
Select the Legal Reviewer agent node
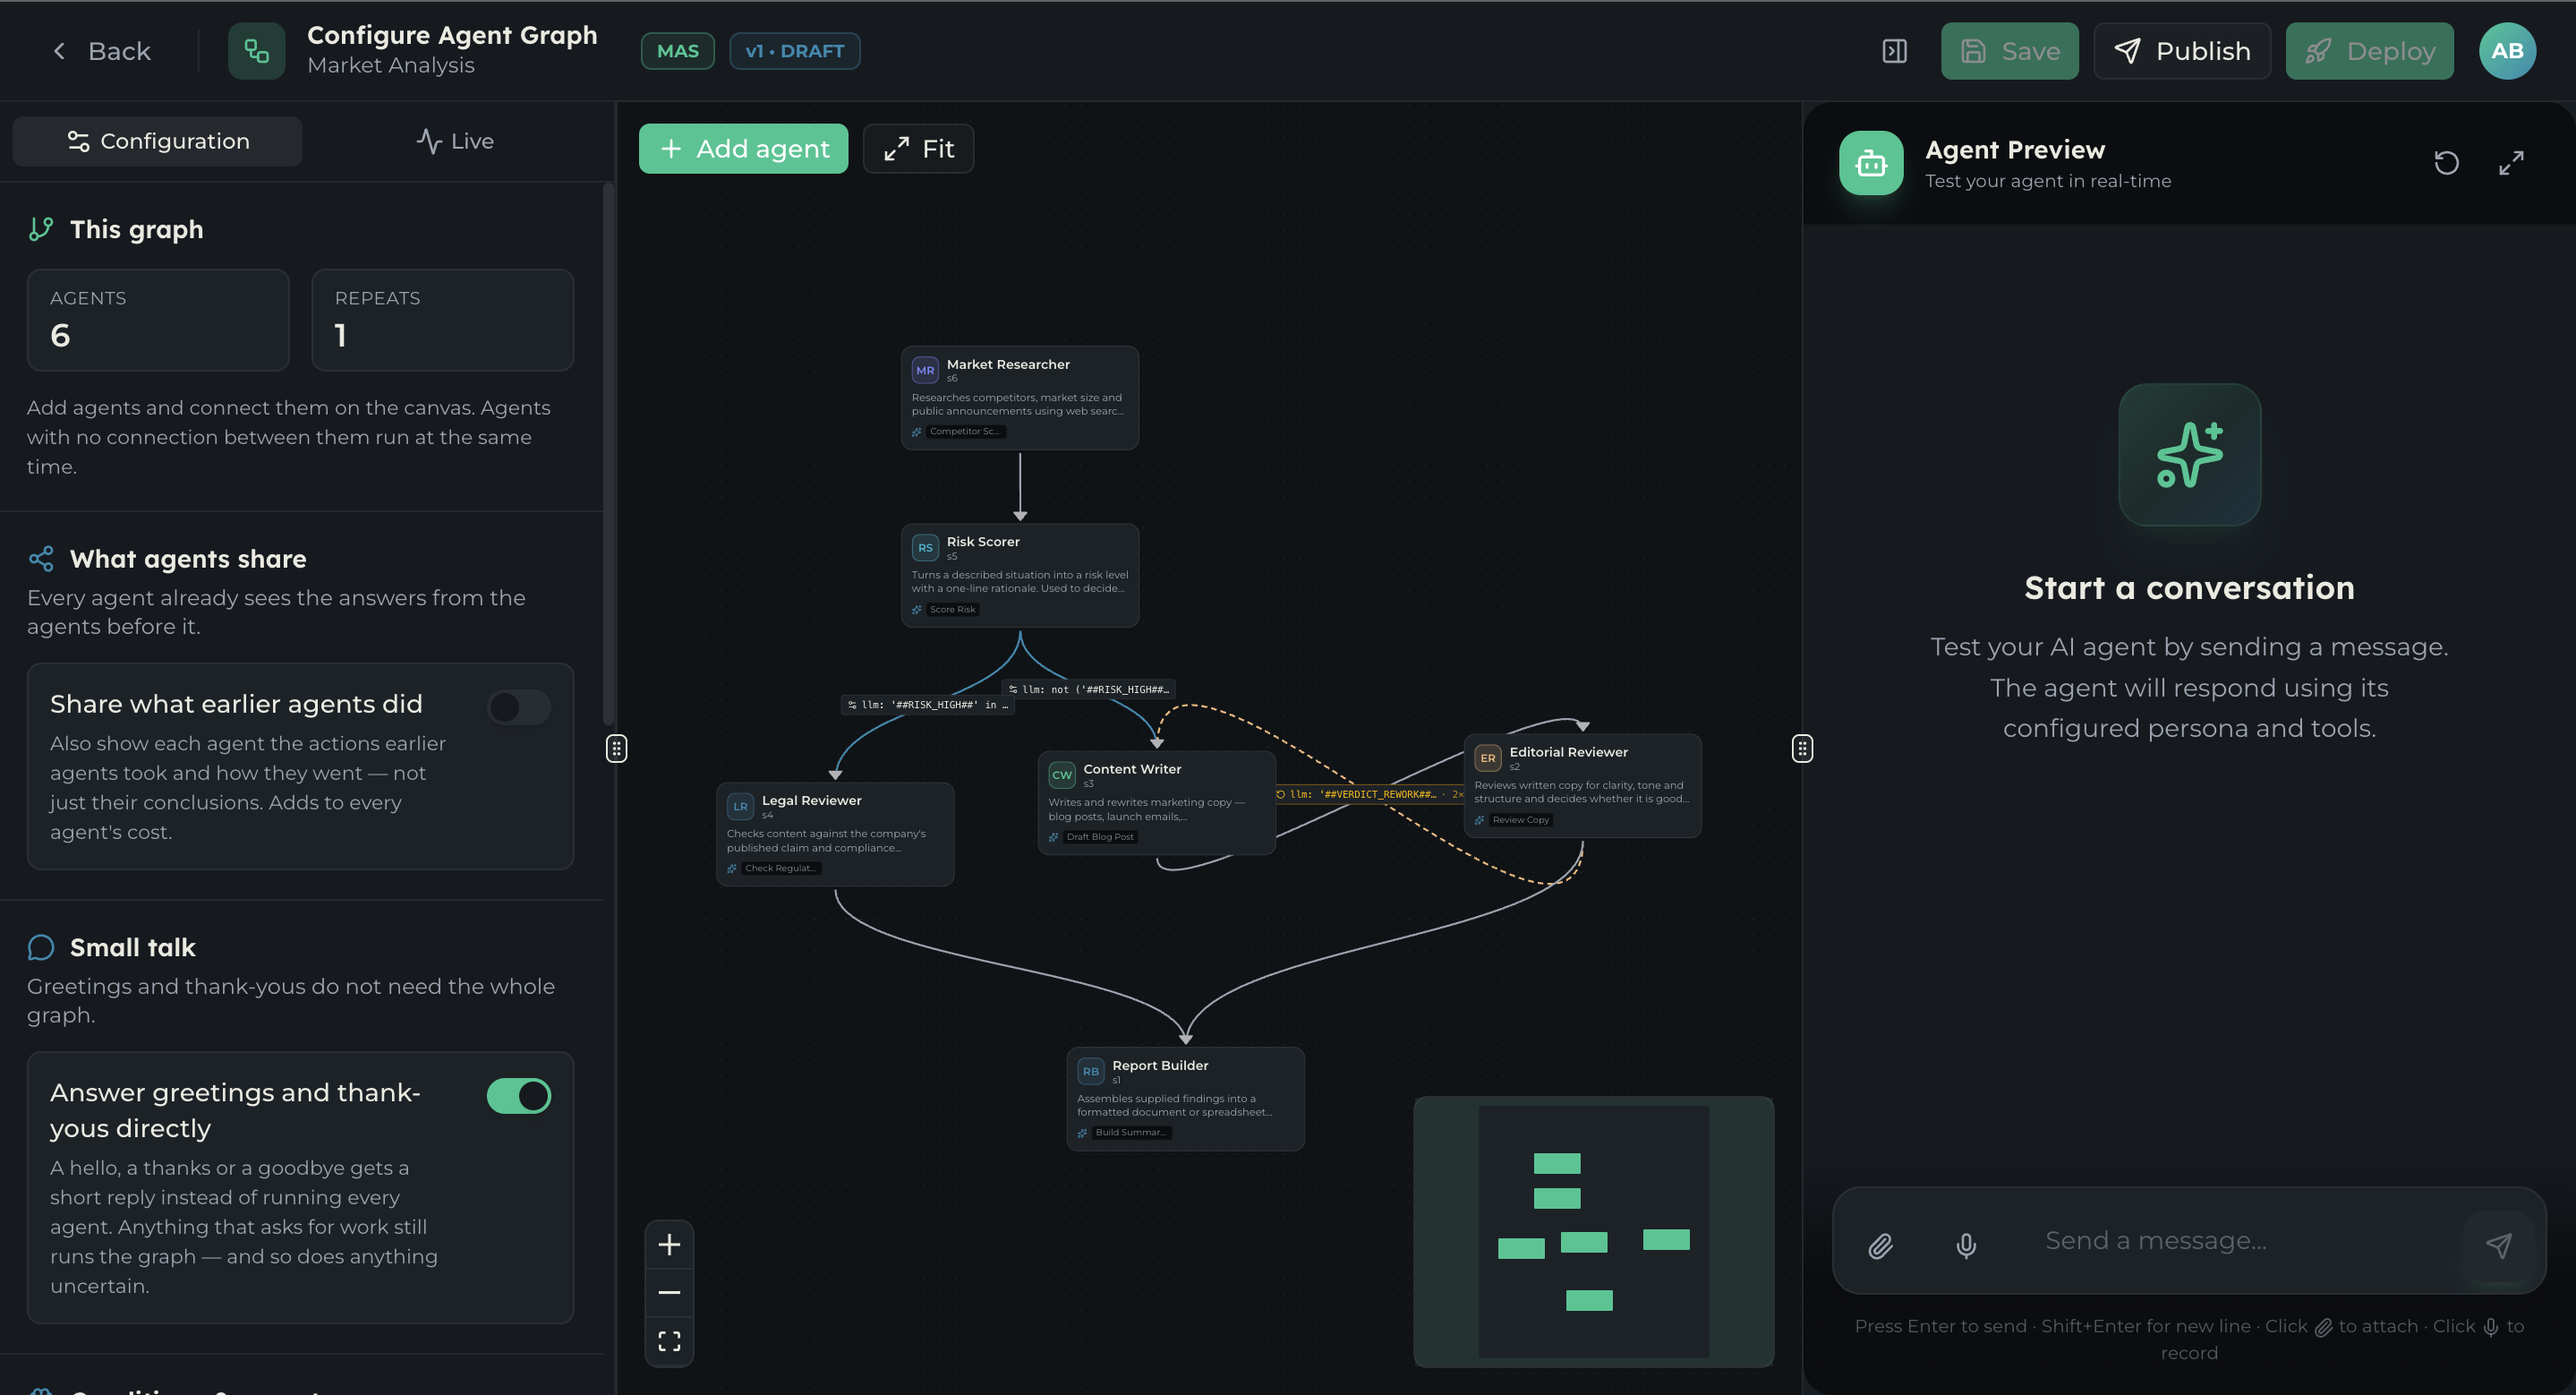coord(835,834)
